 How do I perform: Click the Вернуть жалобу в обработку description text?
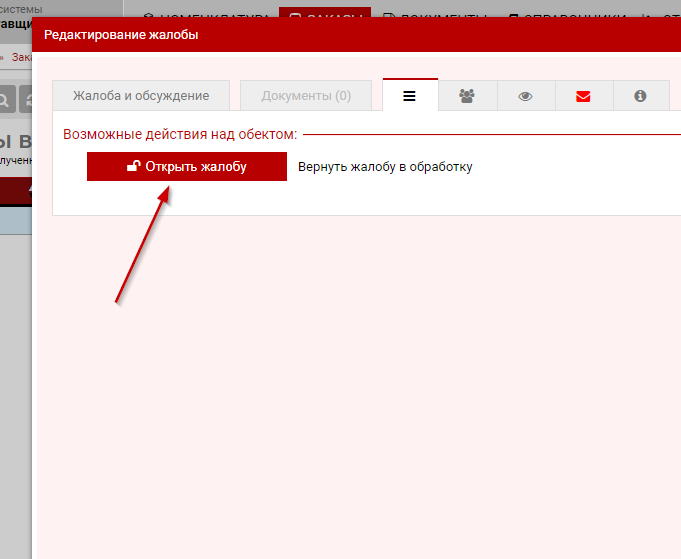[385, 167]
